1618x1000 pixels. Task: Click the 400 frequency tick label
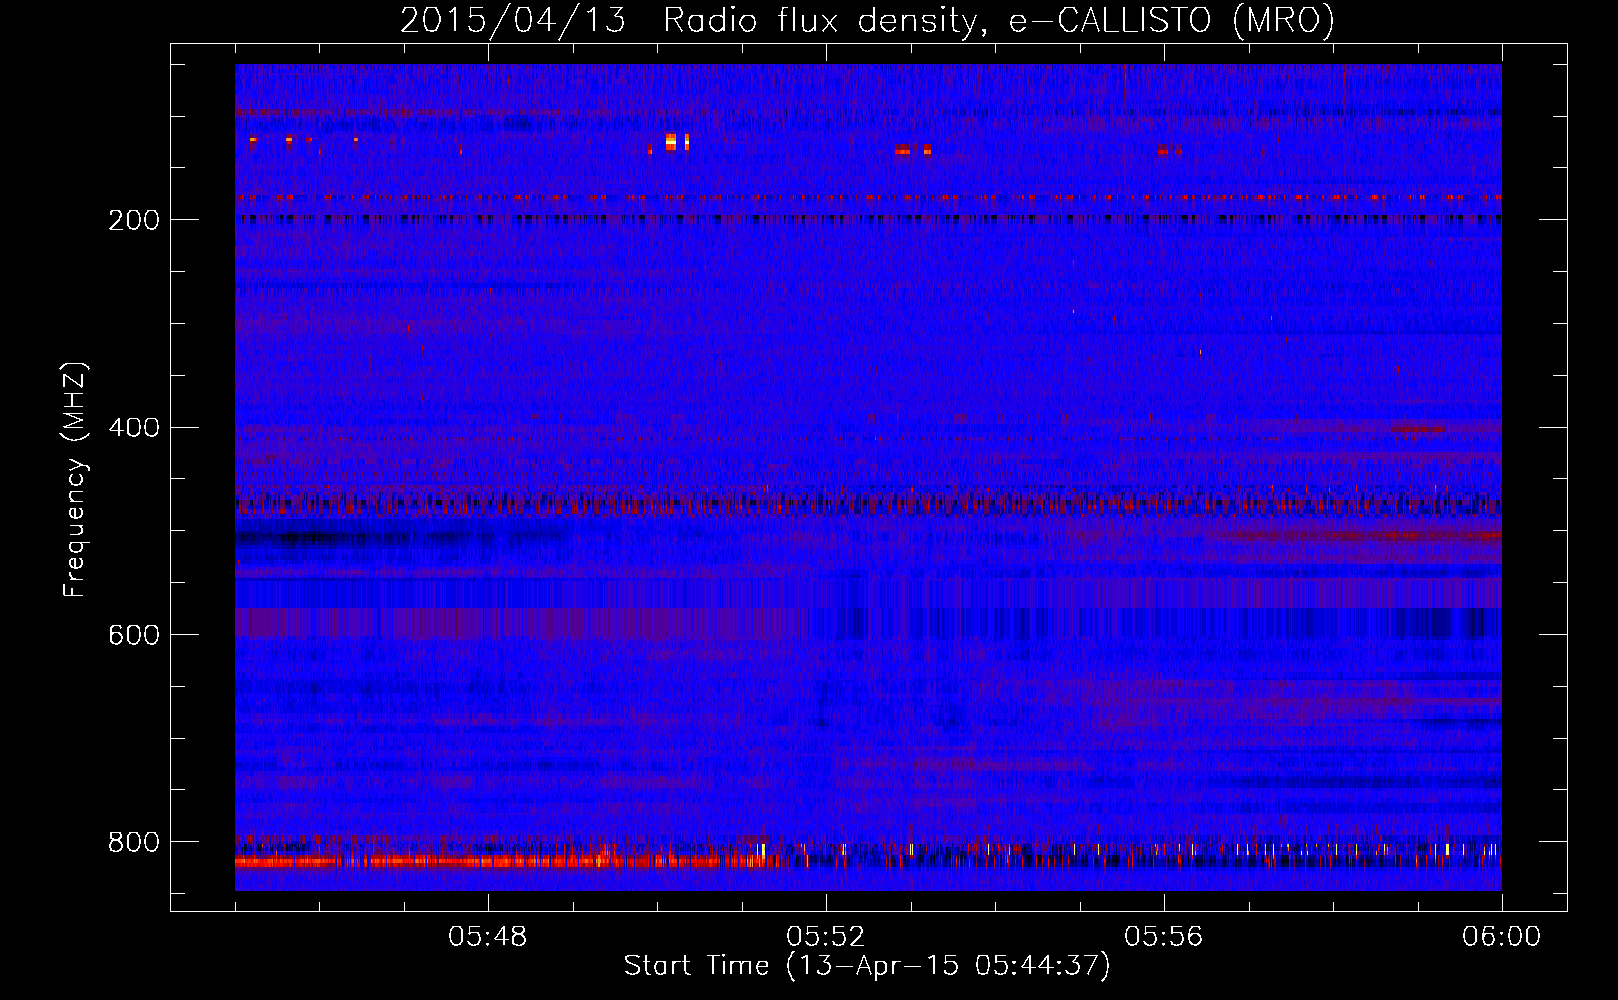[133, 428]
